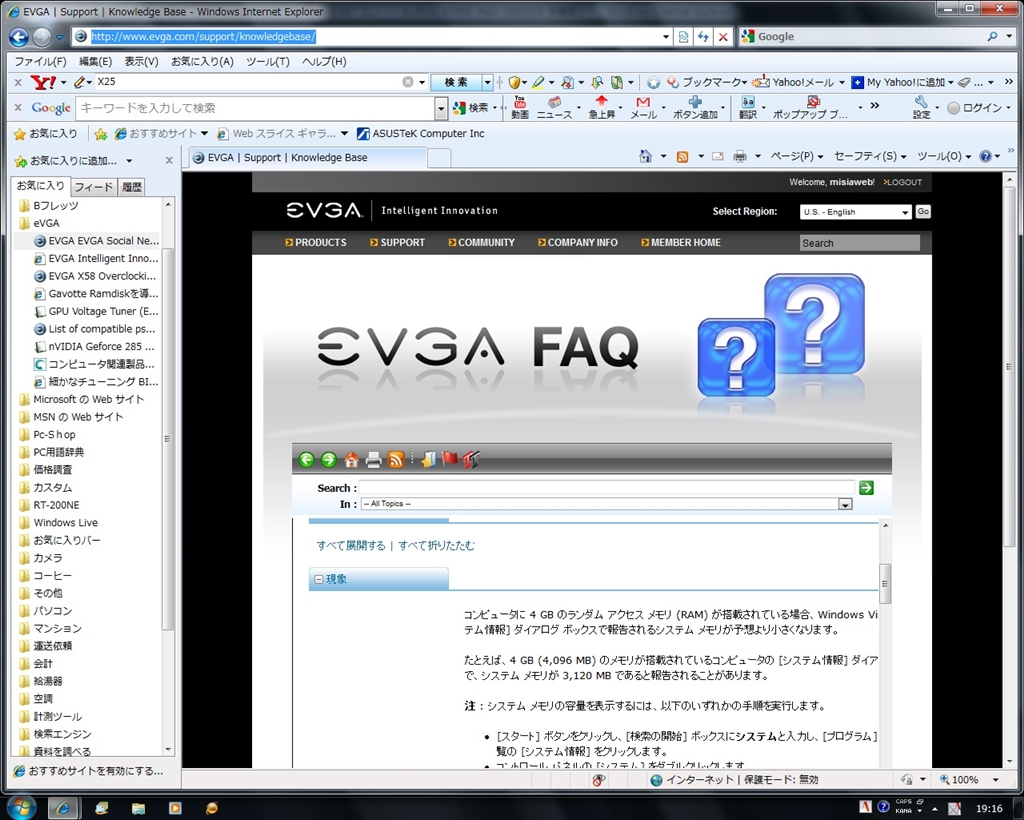Click the 急上昇 trending button
The height and width of the screenshot is (820, 1024).
pyautogui.click(x=601, y=108)
